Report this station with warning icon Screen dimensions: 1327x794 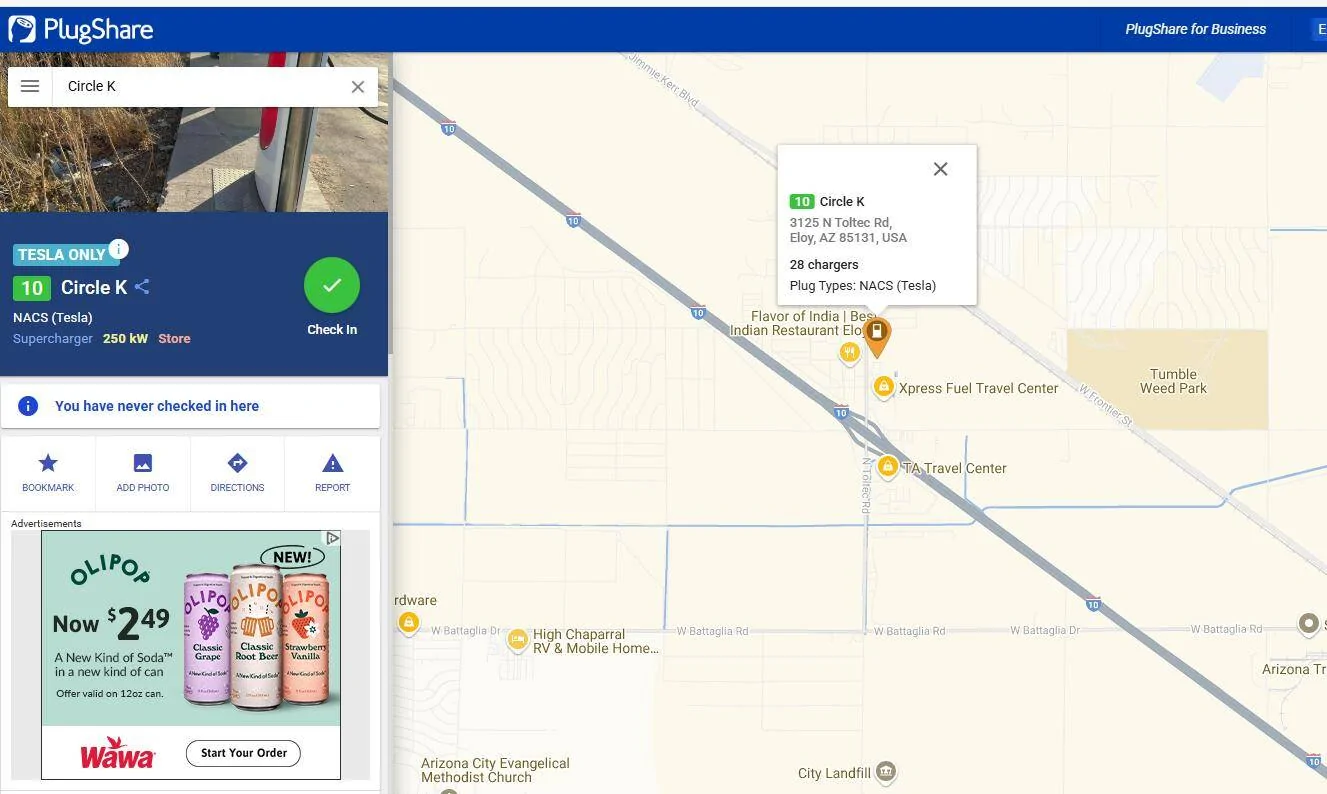point(332,472)
